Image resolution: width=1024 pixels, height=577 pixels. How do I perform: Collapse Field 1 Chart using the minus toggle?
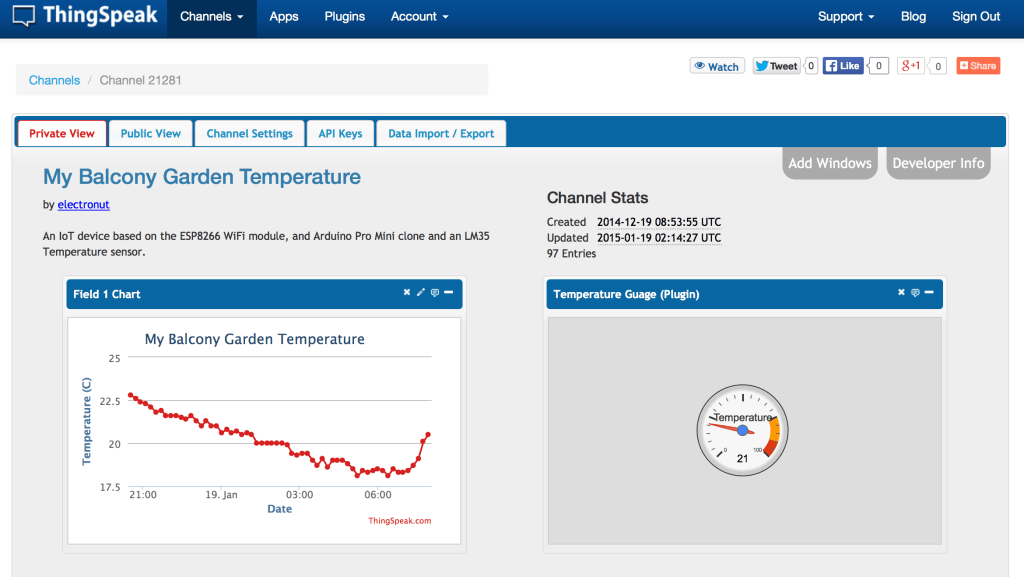[448, 292]
